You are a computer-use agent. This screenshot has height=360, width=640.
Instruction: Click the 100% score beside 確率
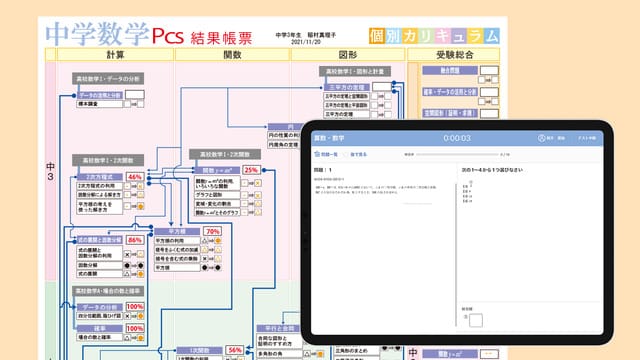pos(135,328)
